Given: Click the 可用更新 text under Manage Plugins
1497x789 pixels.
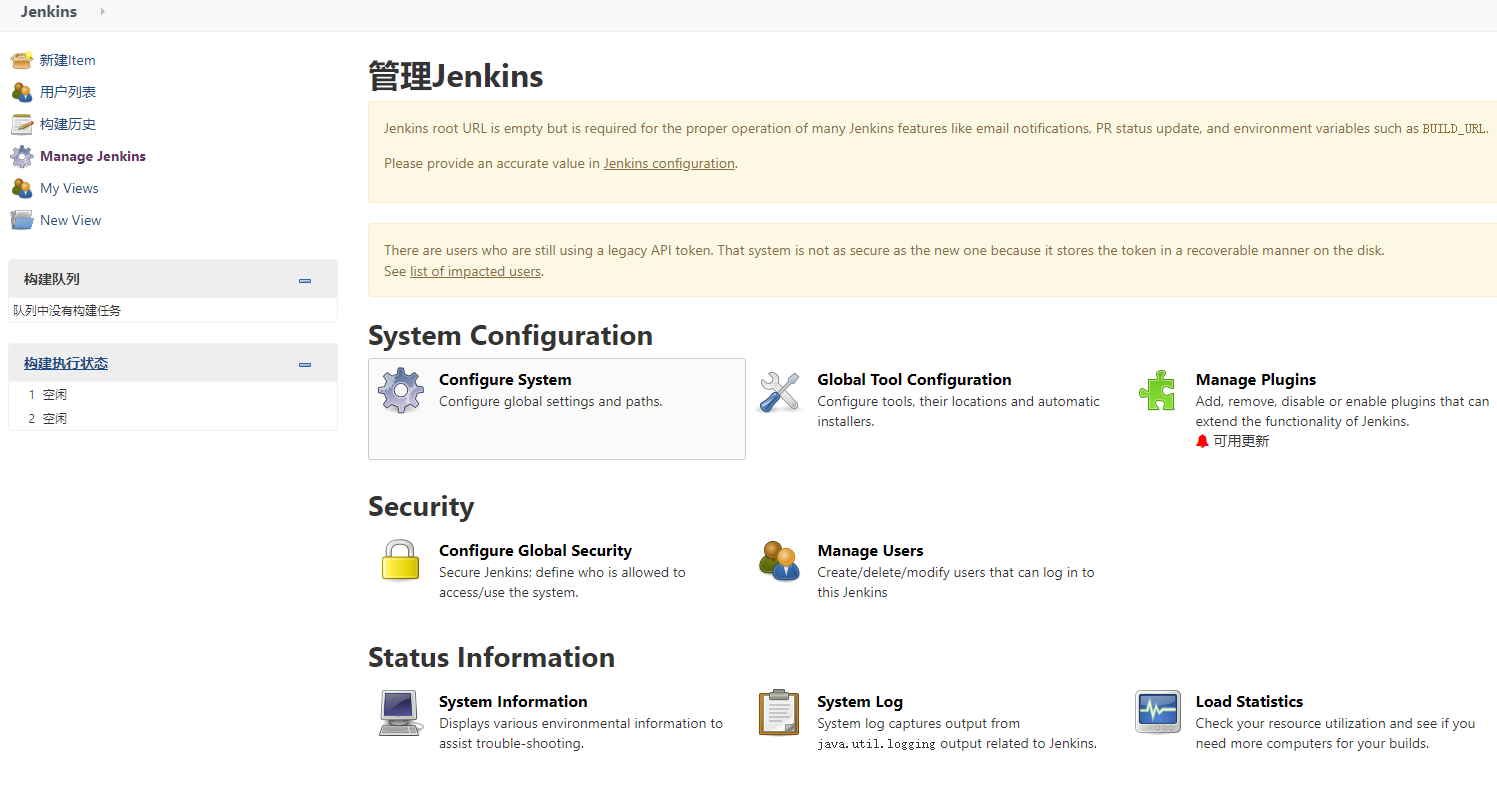Looking at the screenshot, I should 1241,441.
